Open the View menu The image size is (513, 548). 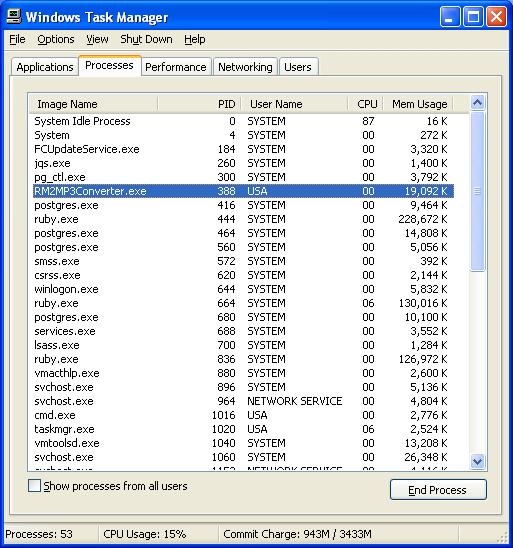97,39
